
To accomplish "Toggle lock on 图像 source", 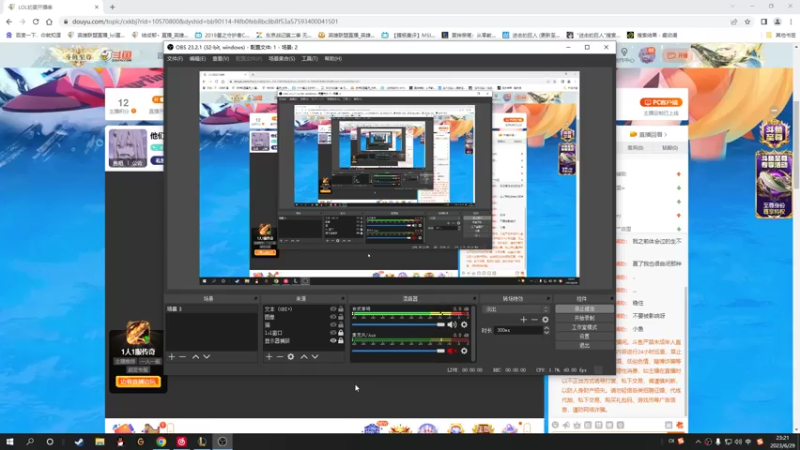I will [341, 317].
